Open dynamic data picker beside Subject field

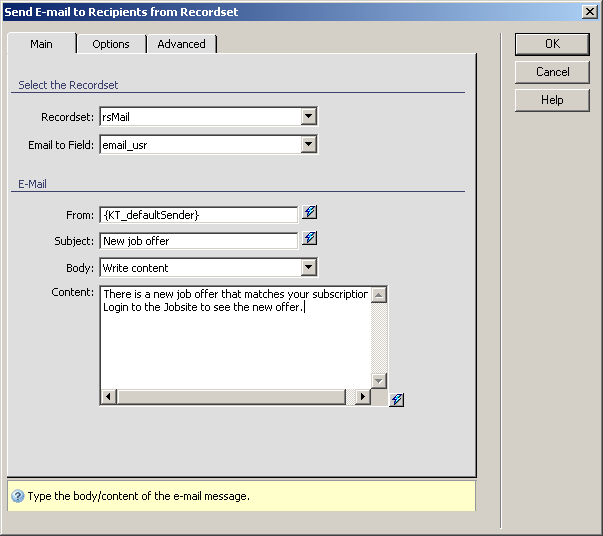(310, 239)
